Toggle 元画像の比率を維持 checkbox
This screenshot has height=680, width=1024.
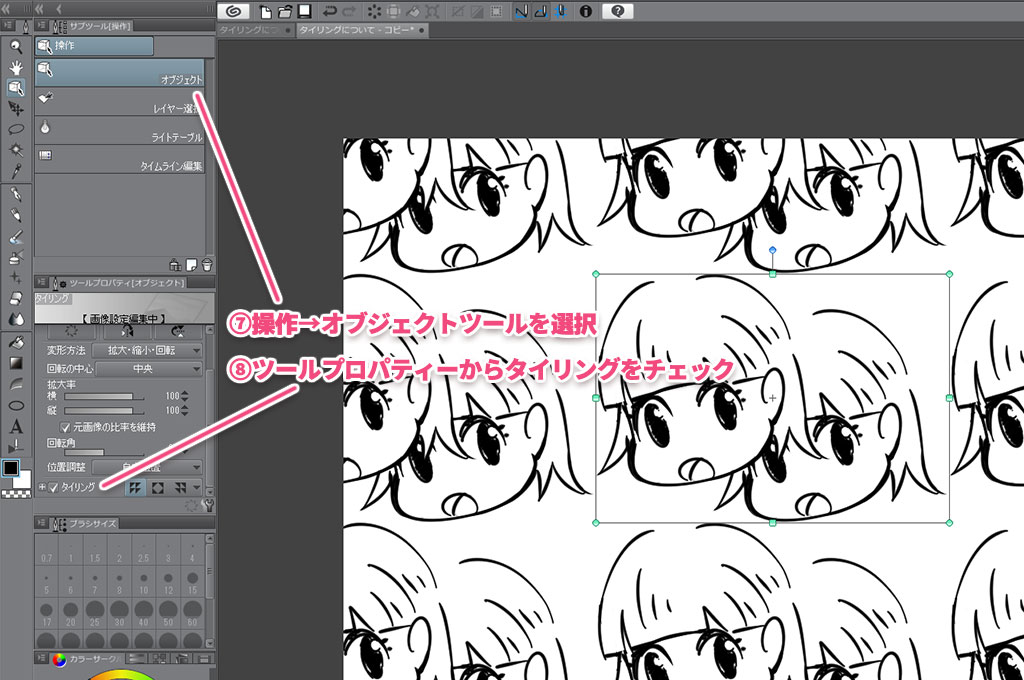(x=66, y=427)
